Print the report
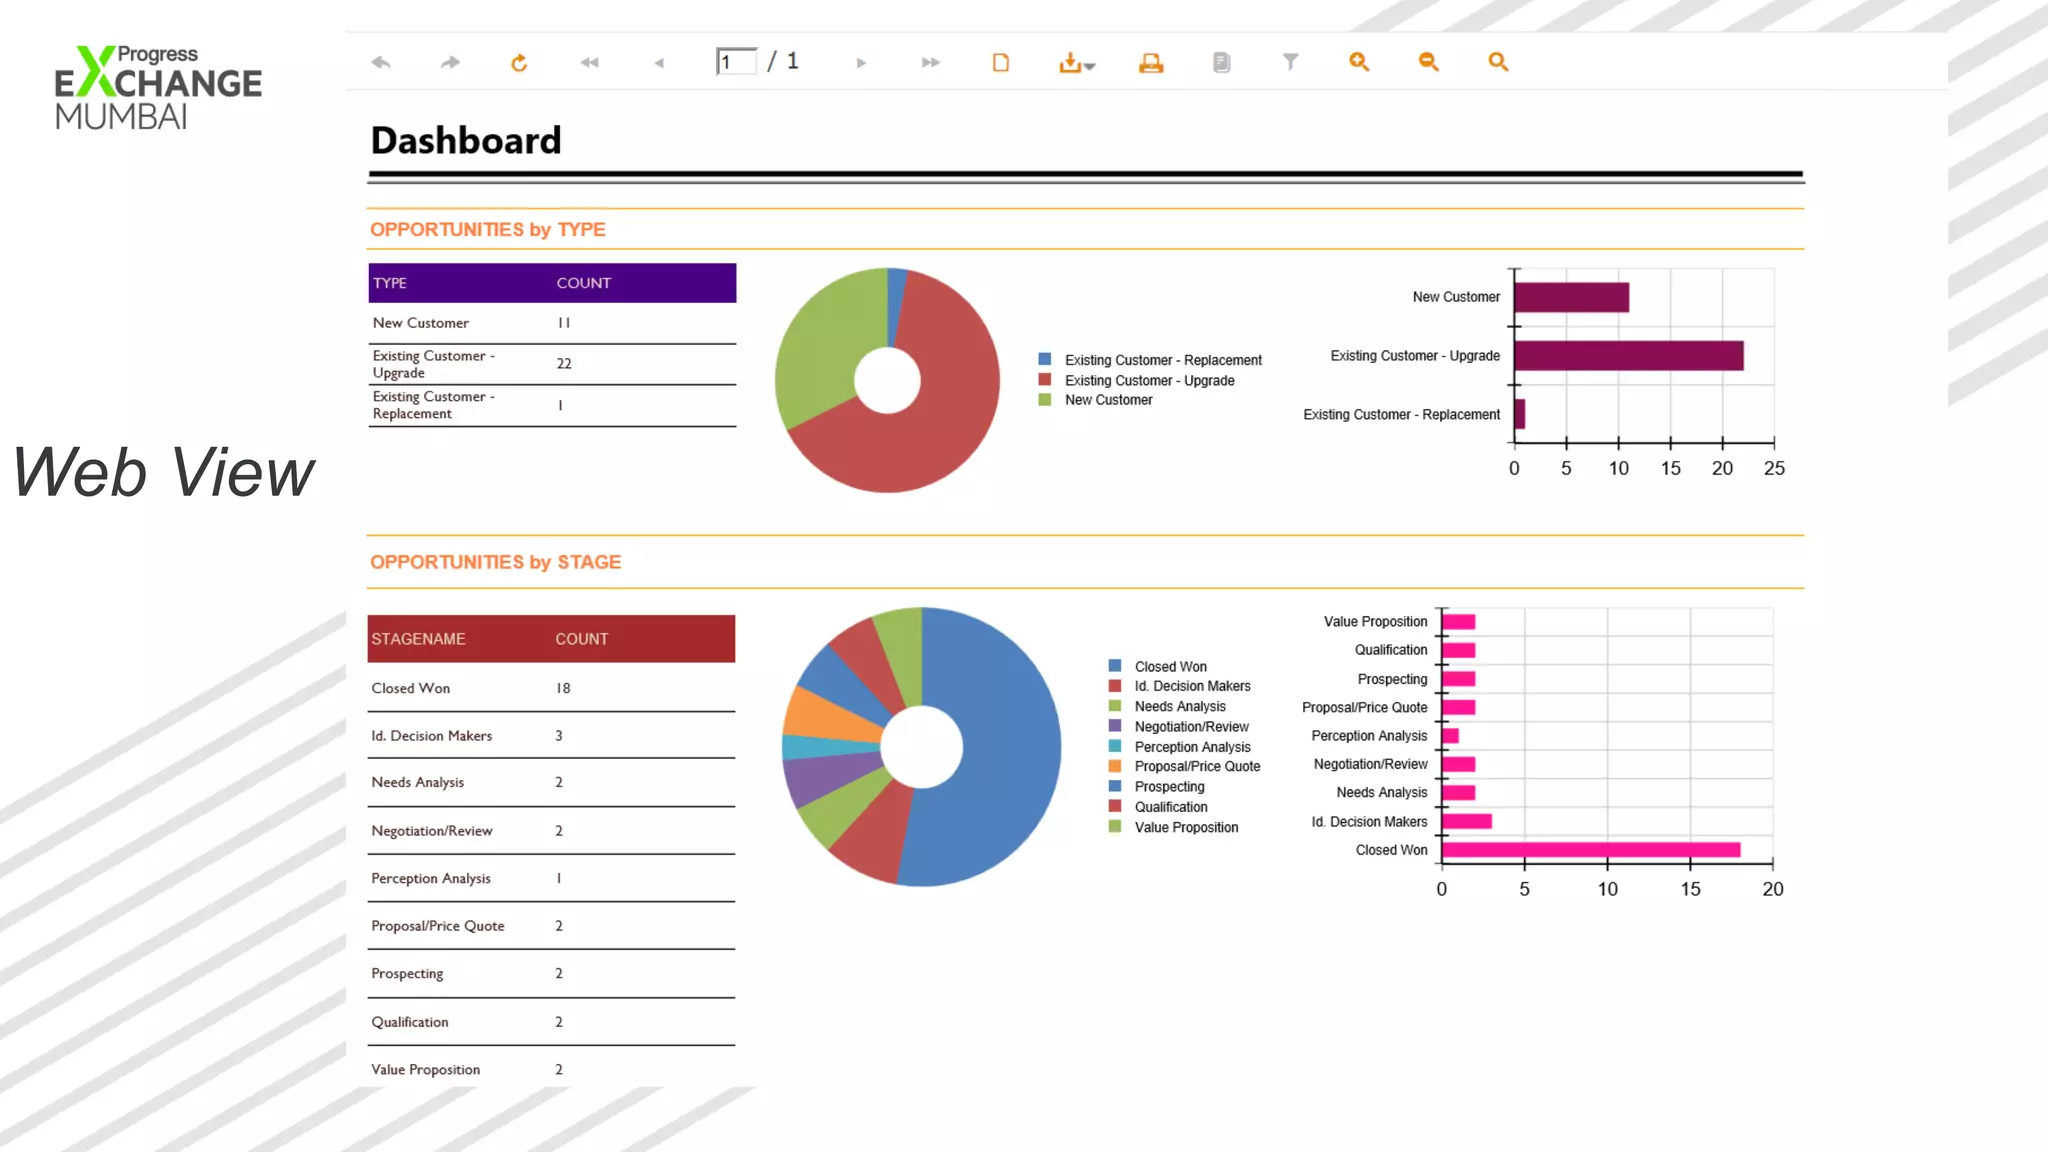Viewport: 2048px width, 1152px height. [1151, 63]
